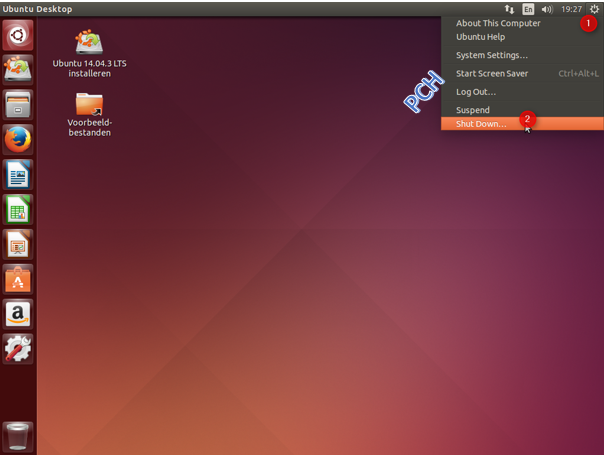606x455 pixels.
Task: Open LibreOffice Calc spreadsheet
Action: 18,210
